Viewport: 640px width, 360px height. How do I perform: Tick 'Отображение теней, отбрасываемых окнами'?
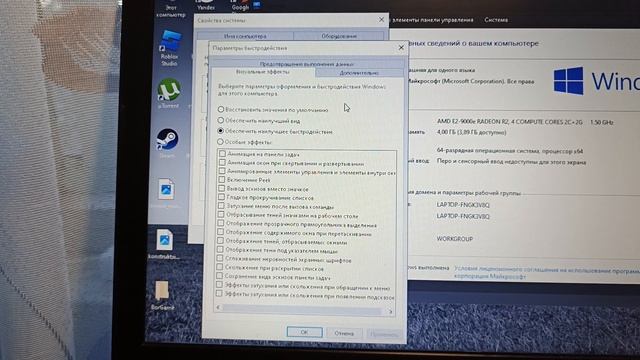[220, 241]
